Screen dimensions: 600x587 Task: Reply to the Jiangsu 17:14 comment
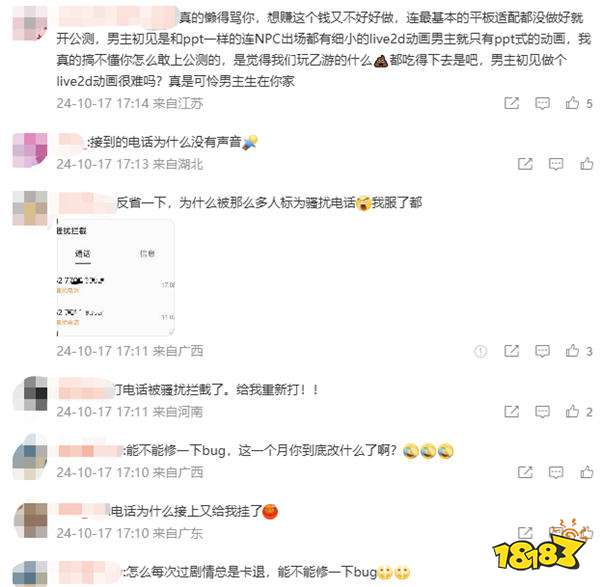pyautogui.click(x=542, y=103)
